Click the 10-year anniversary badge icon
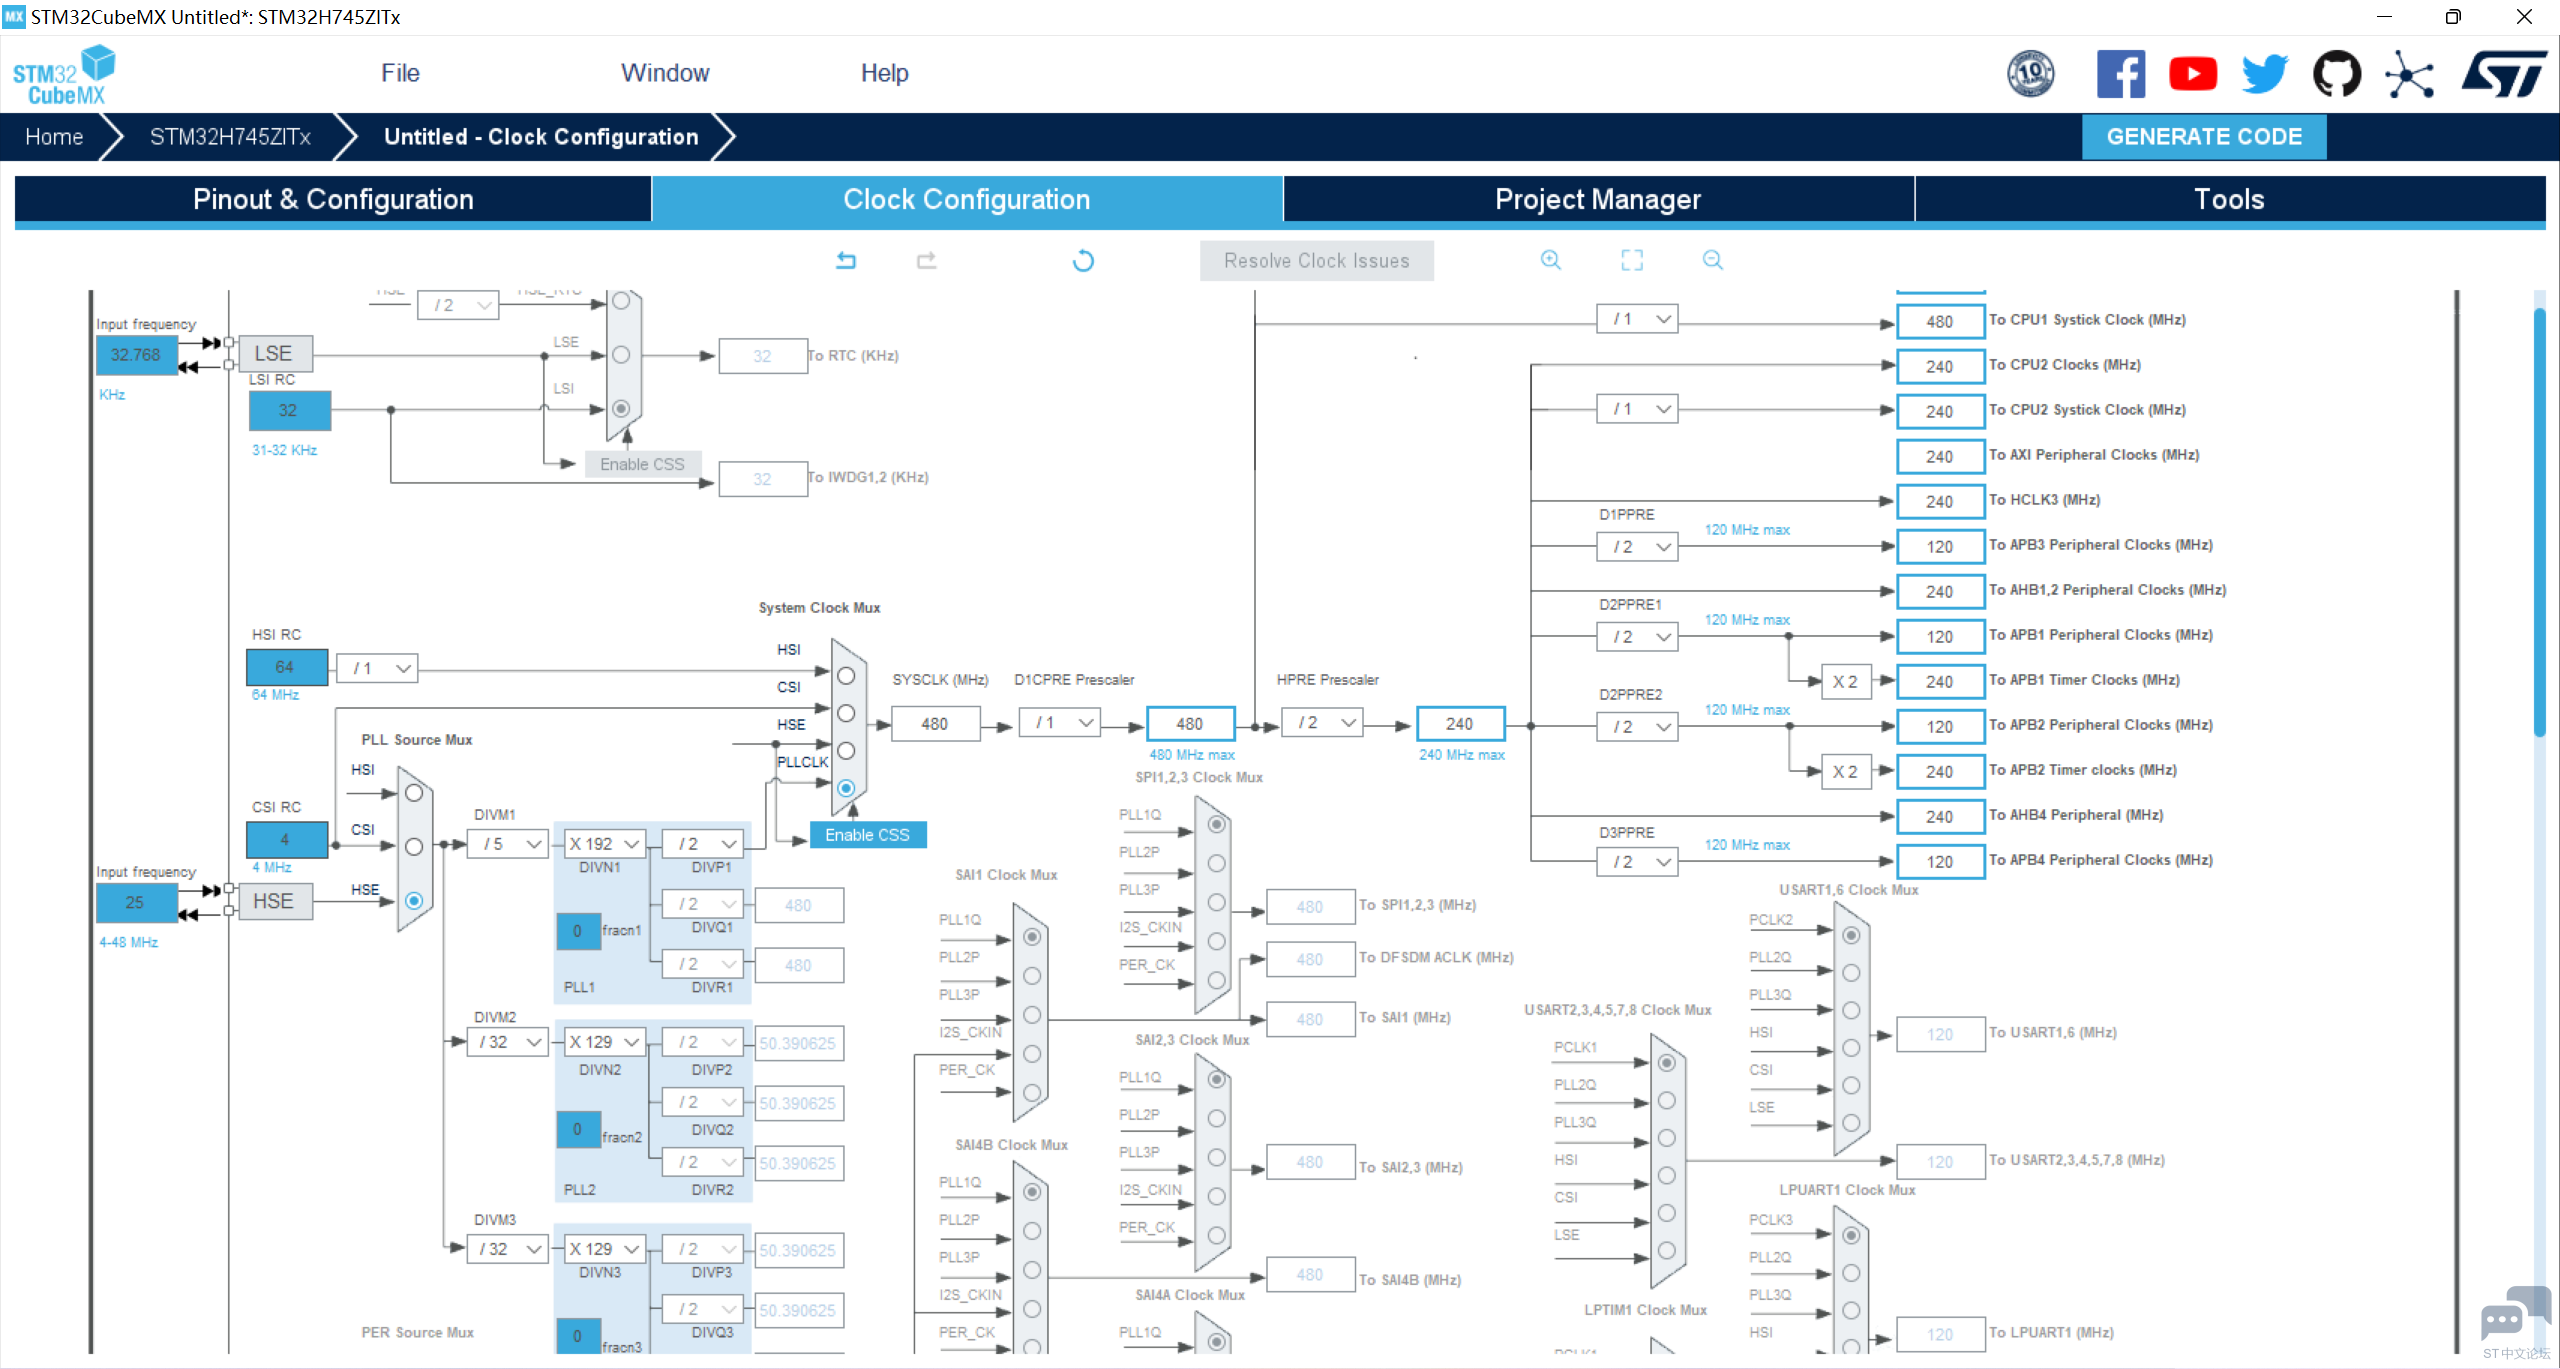The height and width of the screenshot is (1369, 2560). [2031, 74]
